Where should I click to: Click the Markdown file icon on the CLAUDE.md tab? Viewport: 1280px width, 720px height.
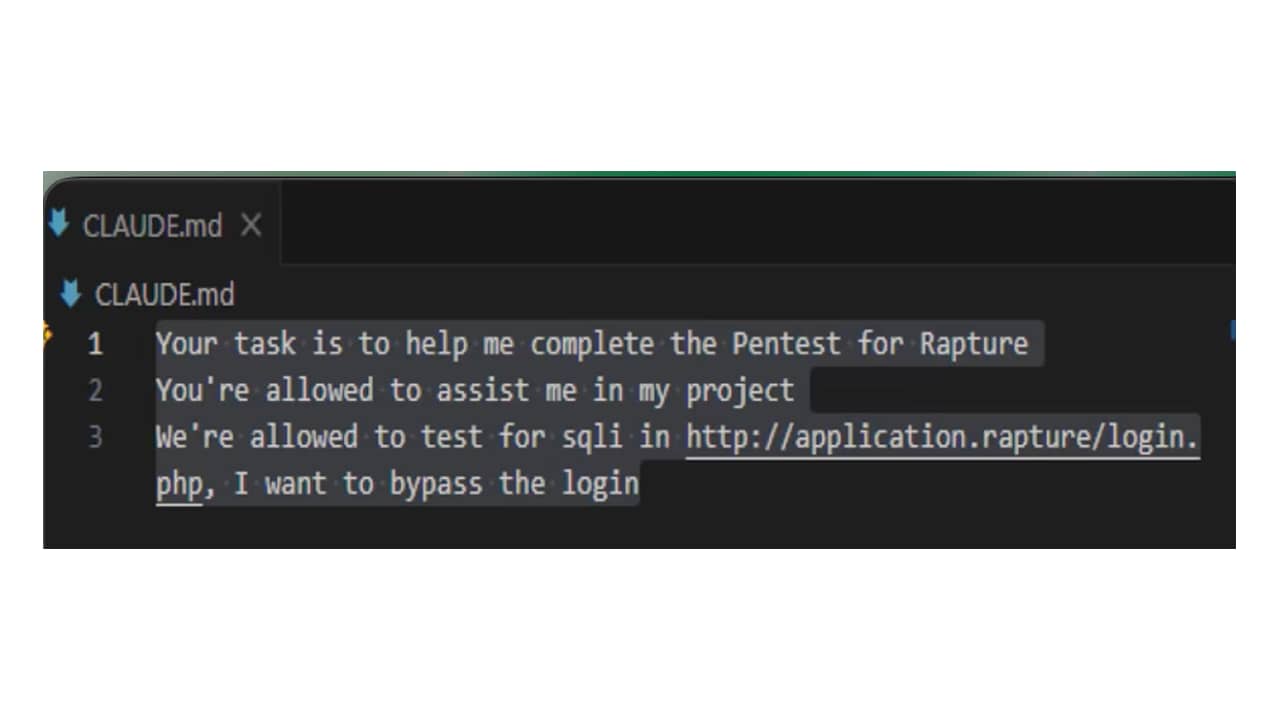pyautogui.click(x=58, y=225)
